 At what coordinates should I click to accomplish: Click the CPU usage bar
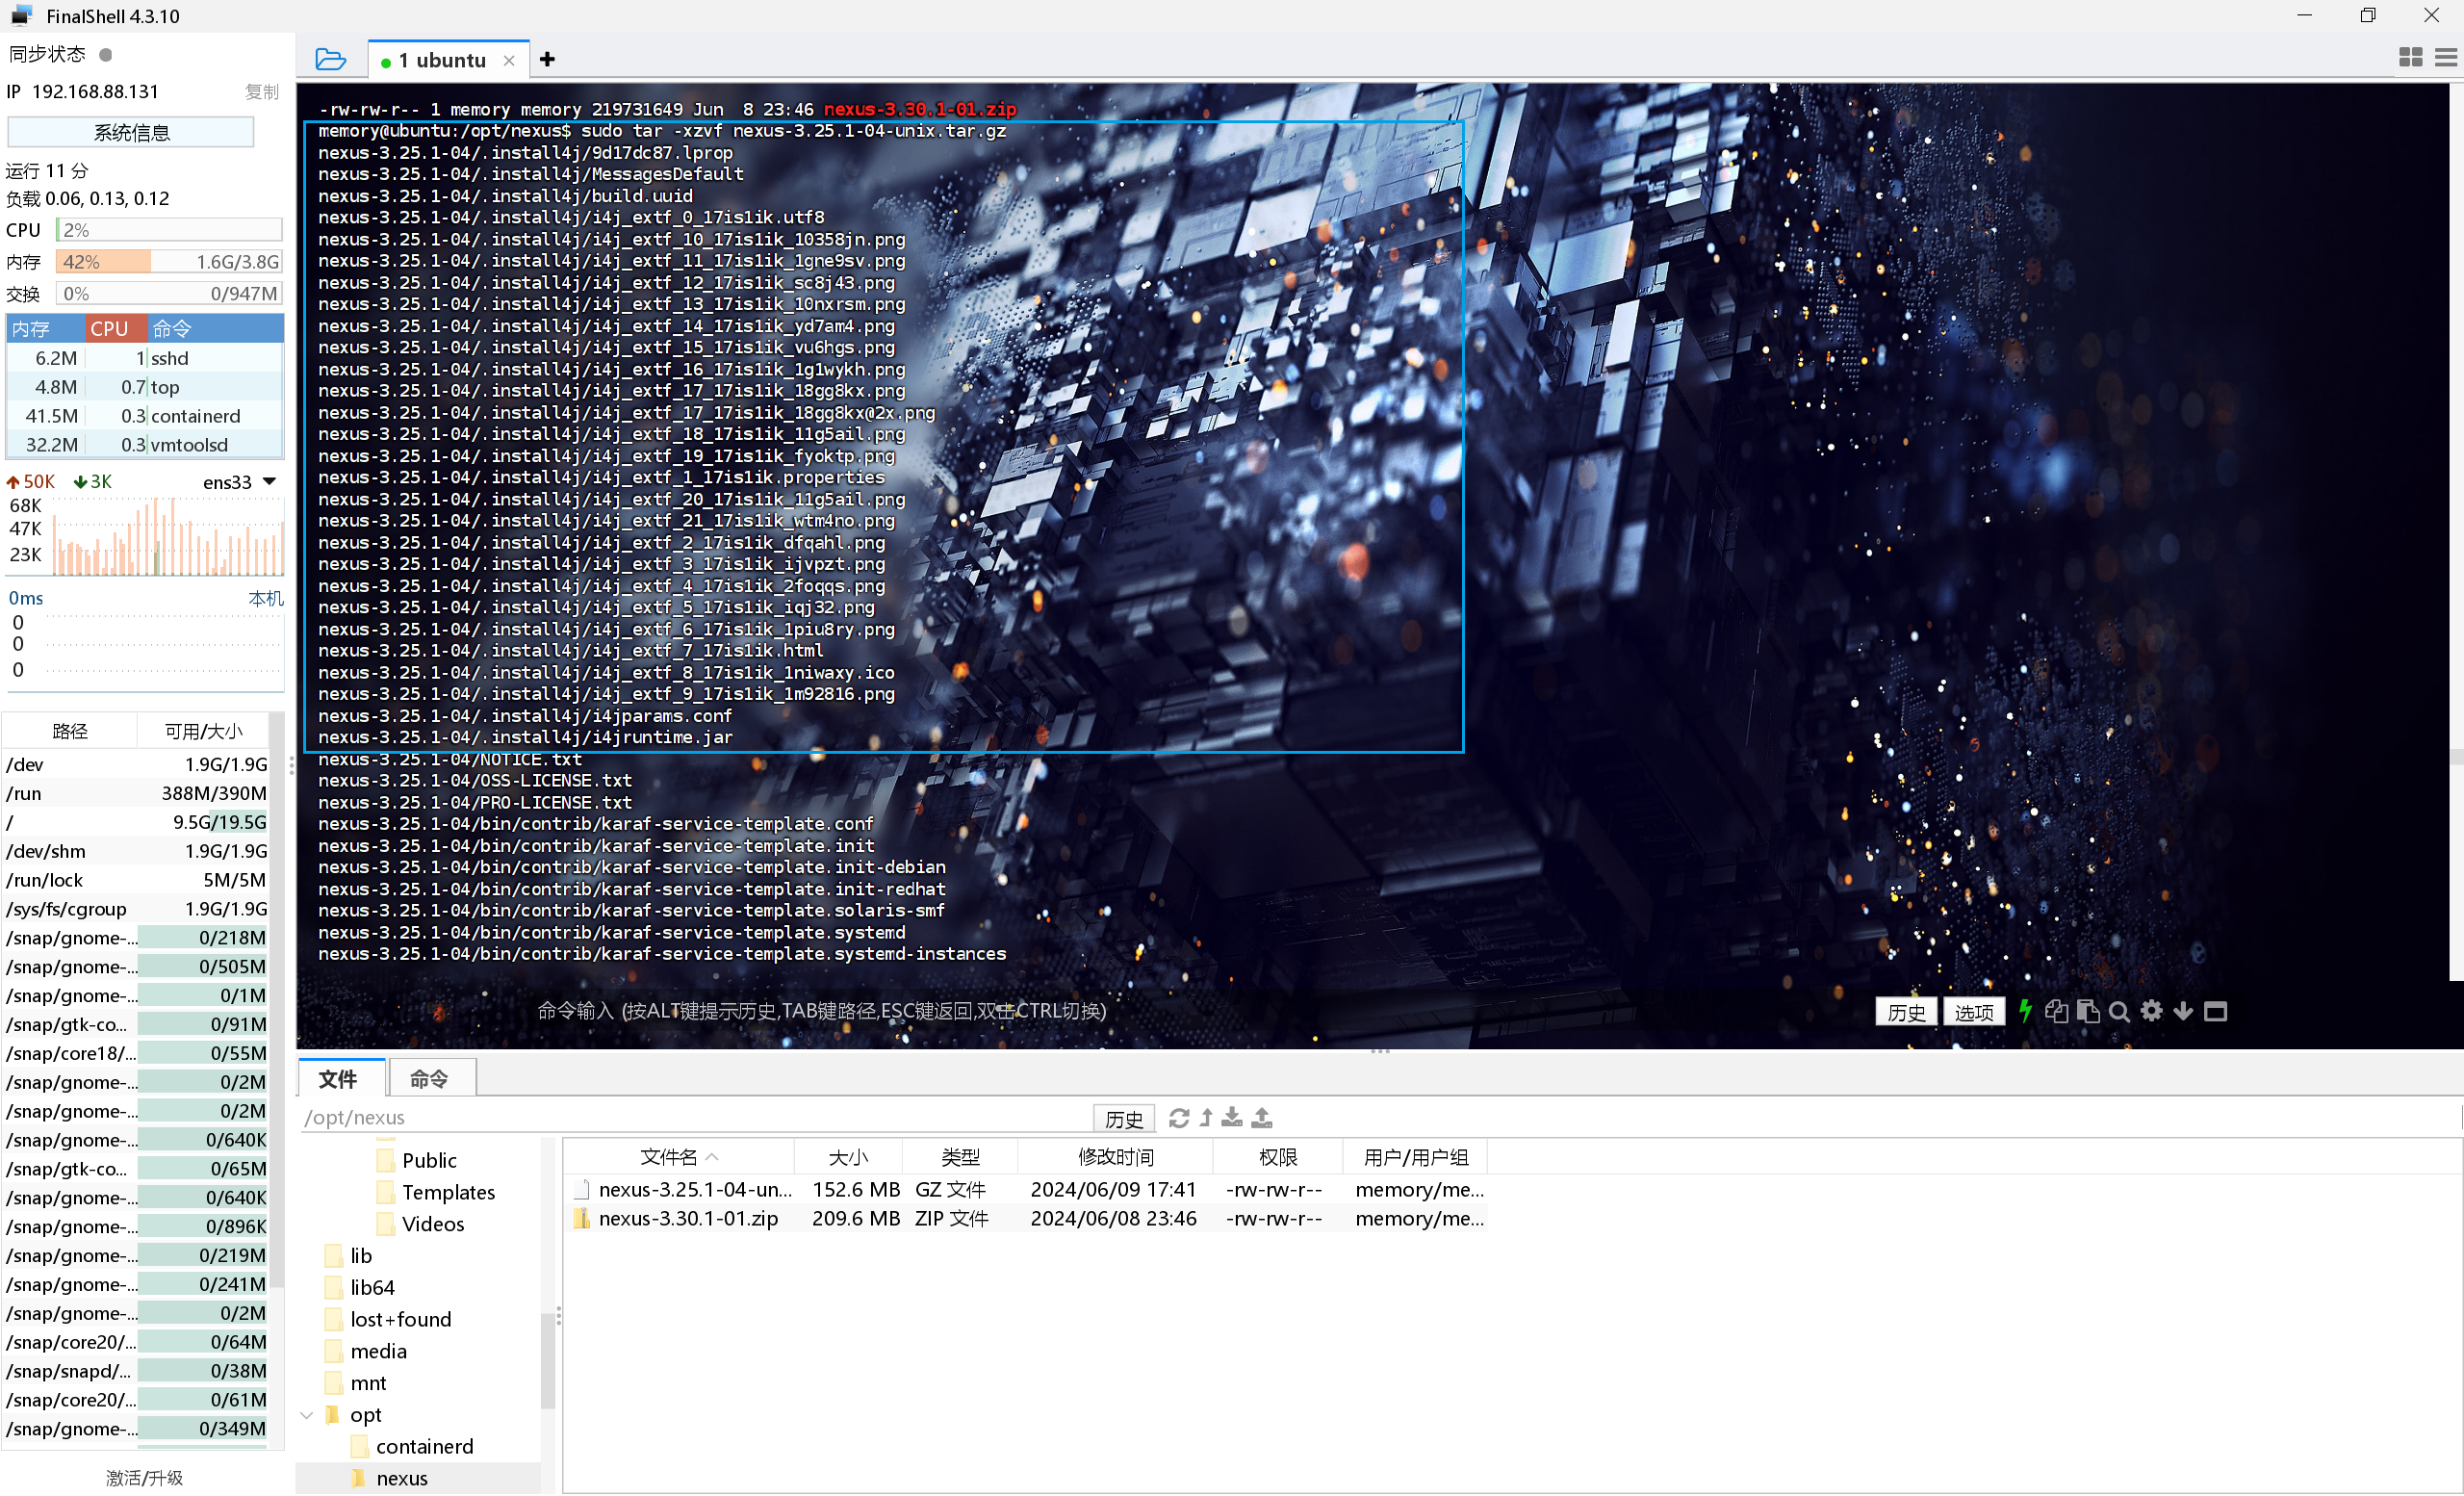[169, 230]
